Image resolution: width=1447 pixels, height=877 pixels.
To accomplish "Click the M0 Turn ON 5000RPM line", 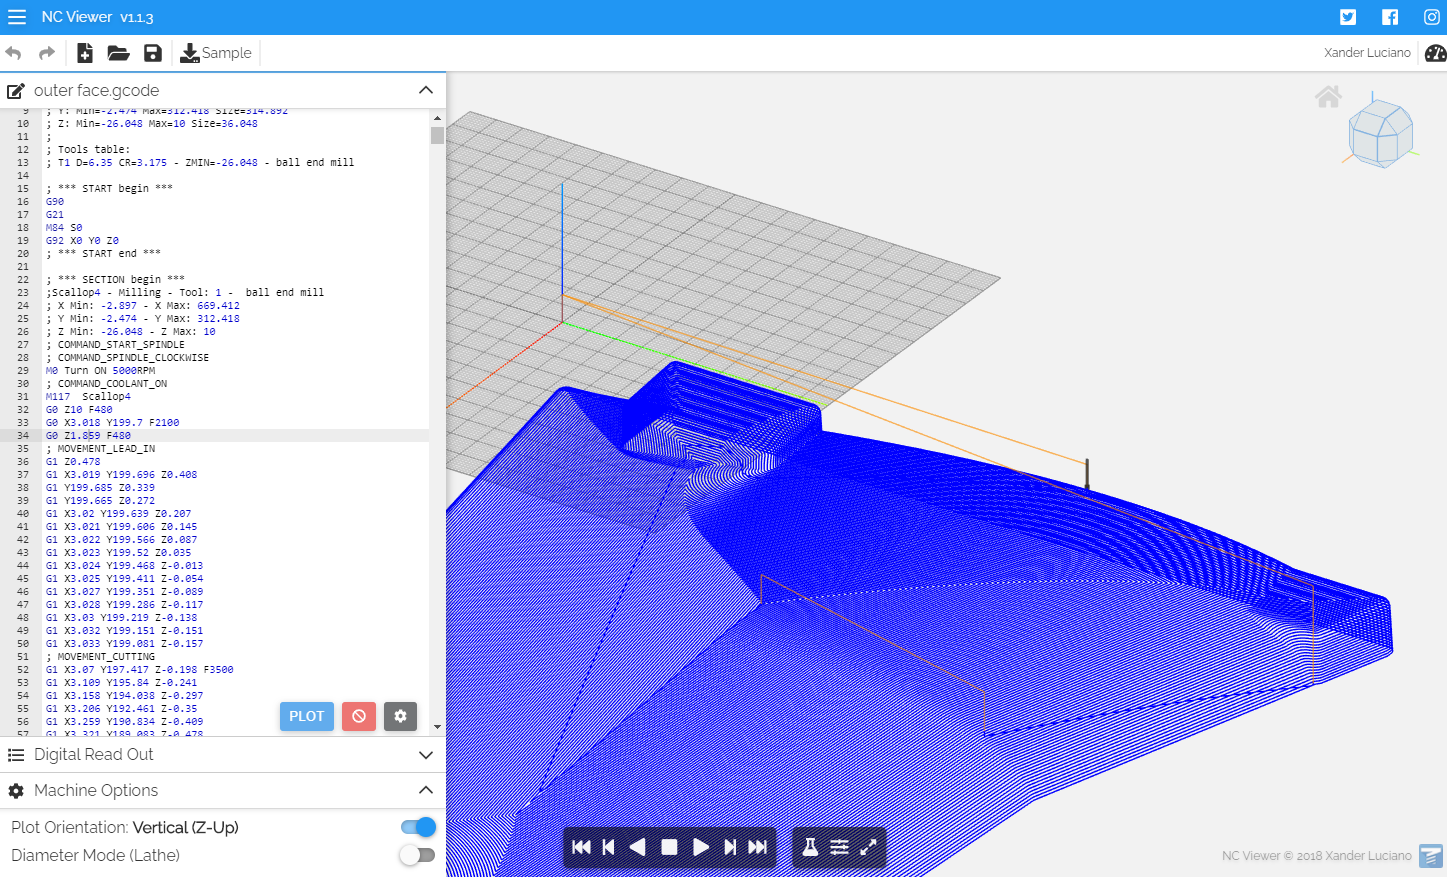I will point(100,370).
